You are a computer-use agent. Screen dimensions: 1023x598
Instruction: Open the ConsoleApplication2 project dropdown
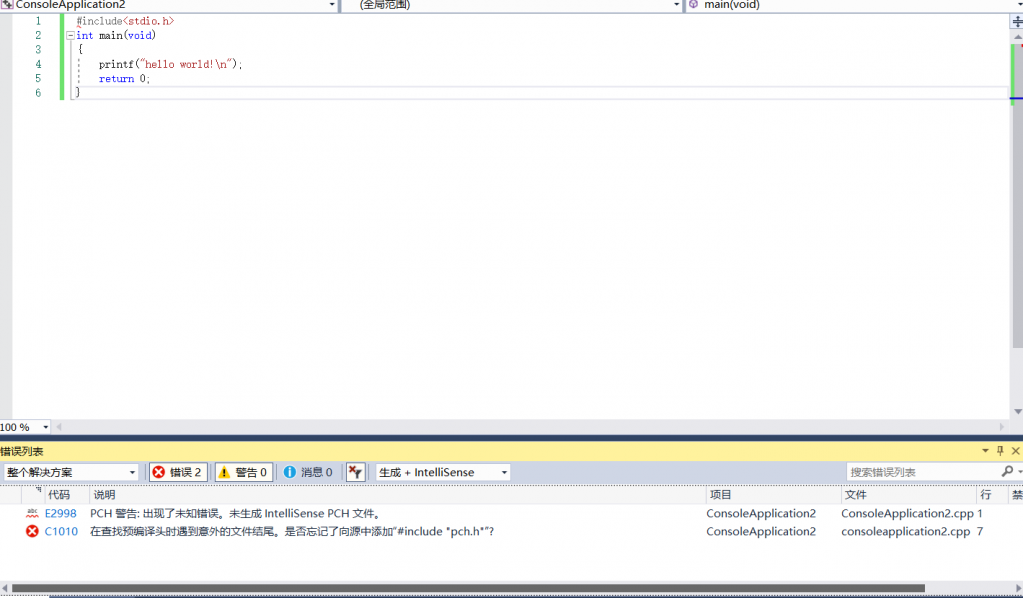[332, 5]
